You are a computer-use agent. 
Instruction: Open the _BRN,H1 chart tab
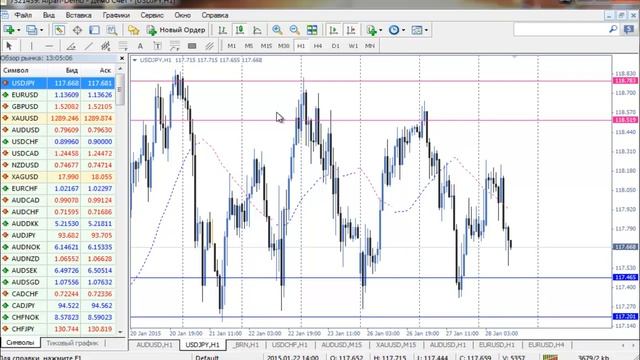pos(246,345)
